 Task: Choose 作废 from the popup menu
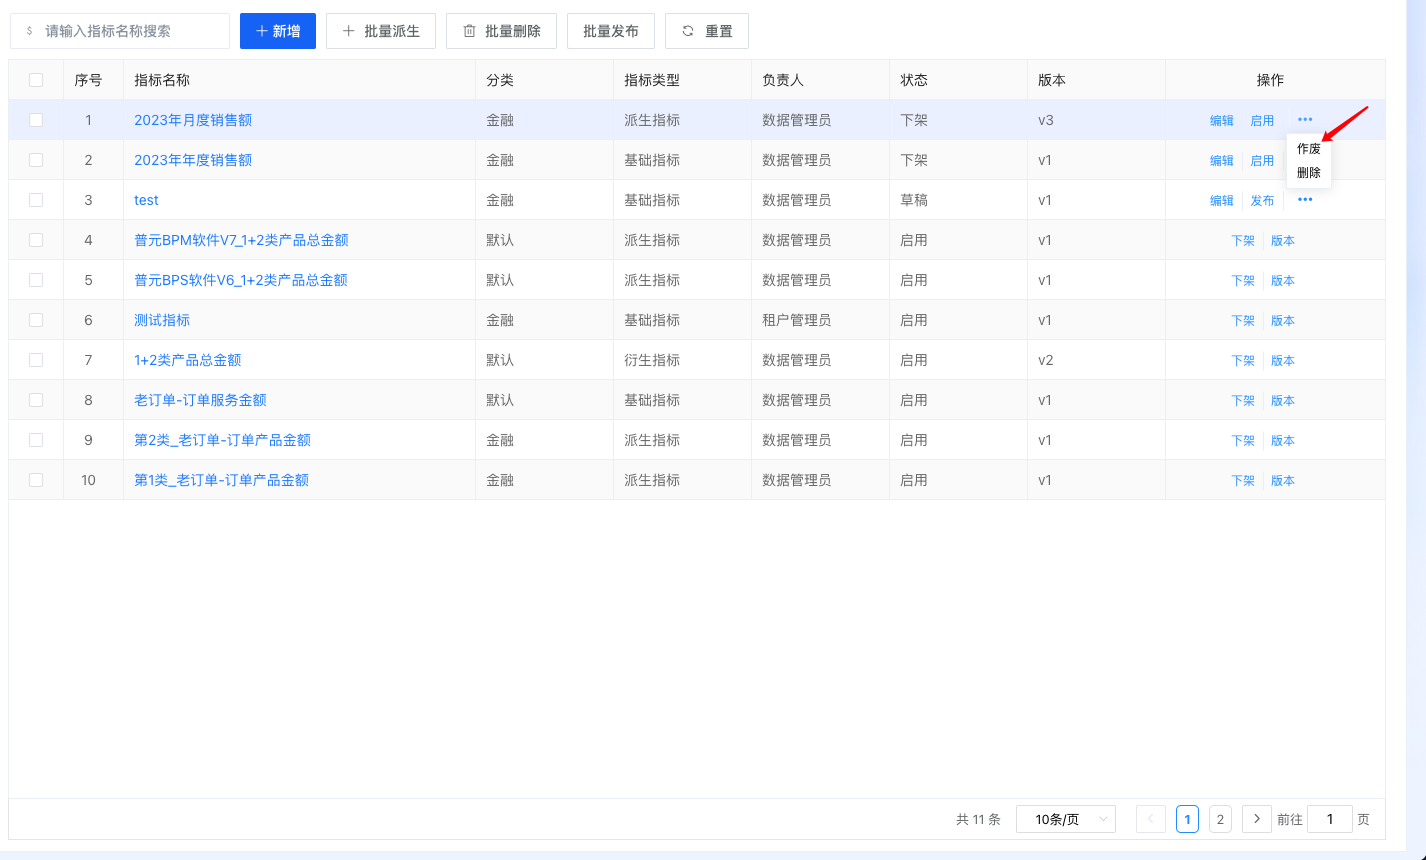click(1308, 149)
